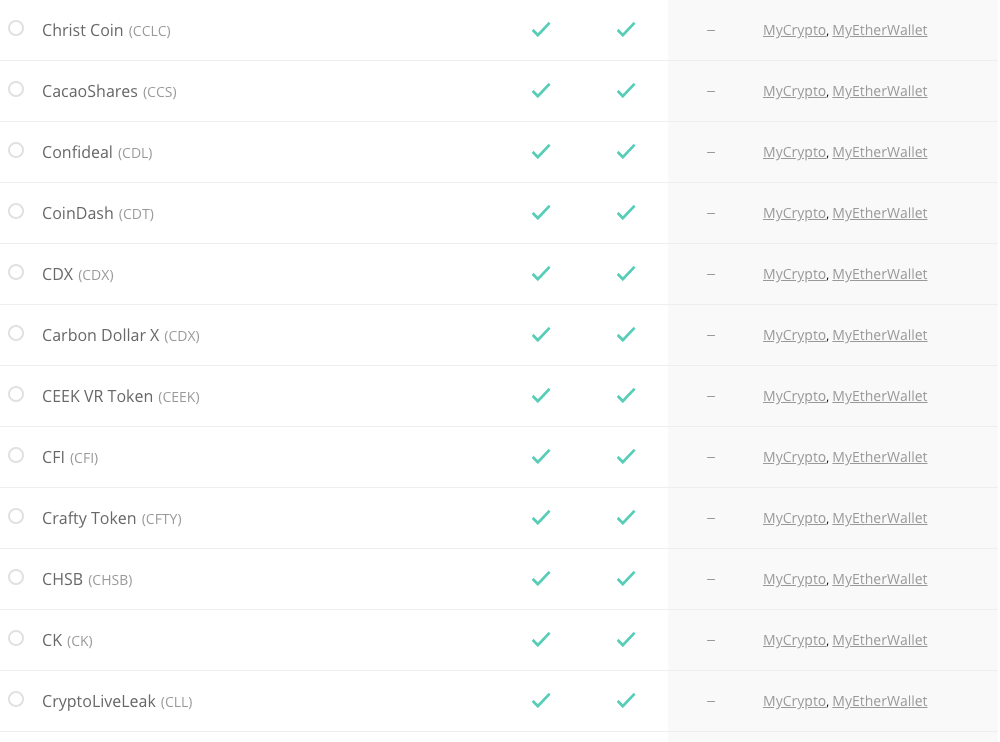Click the Crafty Token (CFTY) name
This screenshot has height=742, width=1000.
coord(111,518)
